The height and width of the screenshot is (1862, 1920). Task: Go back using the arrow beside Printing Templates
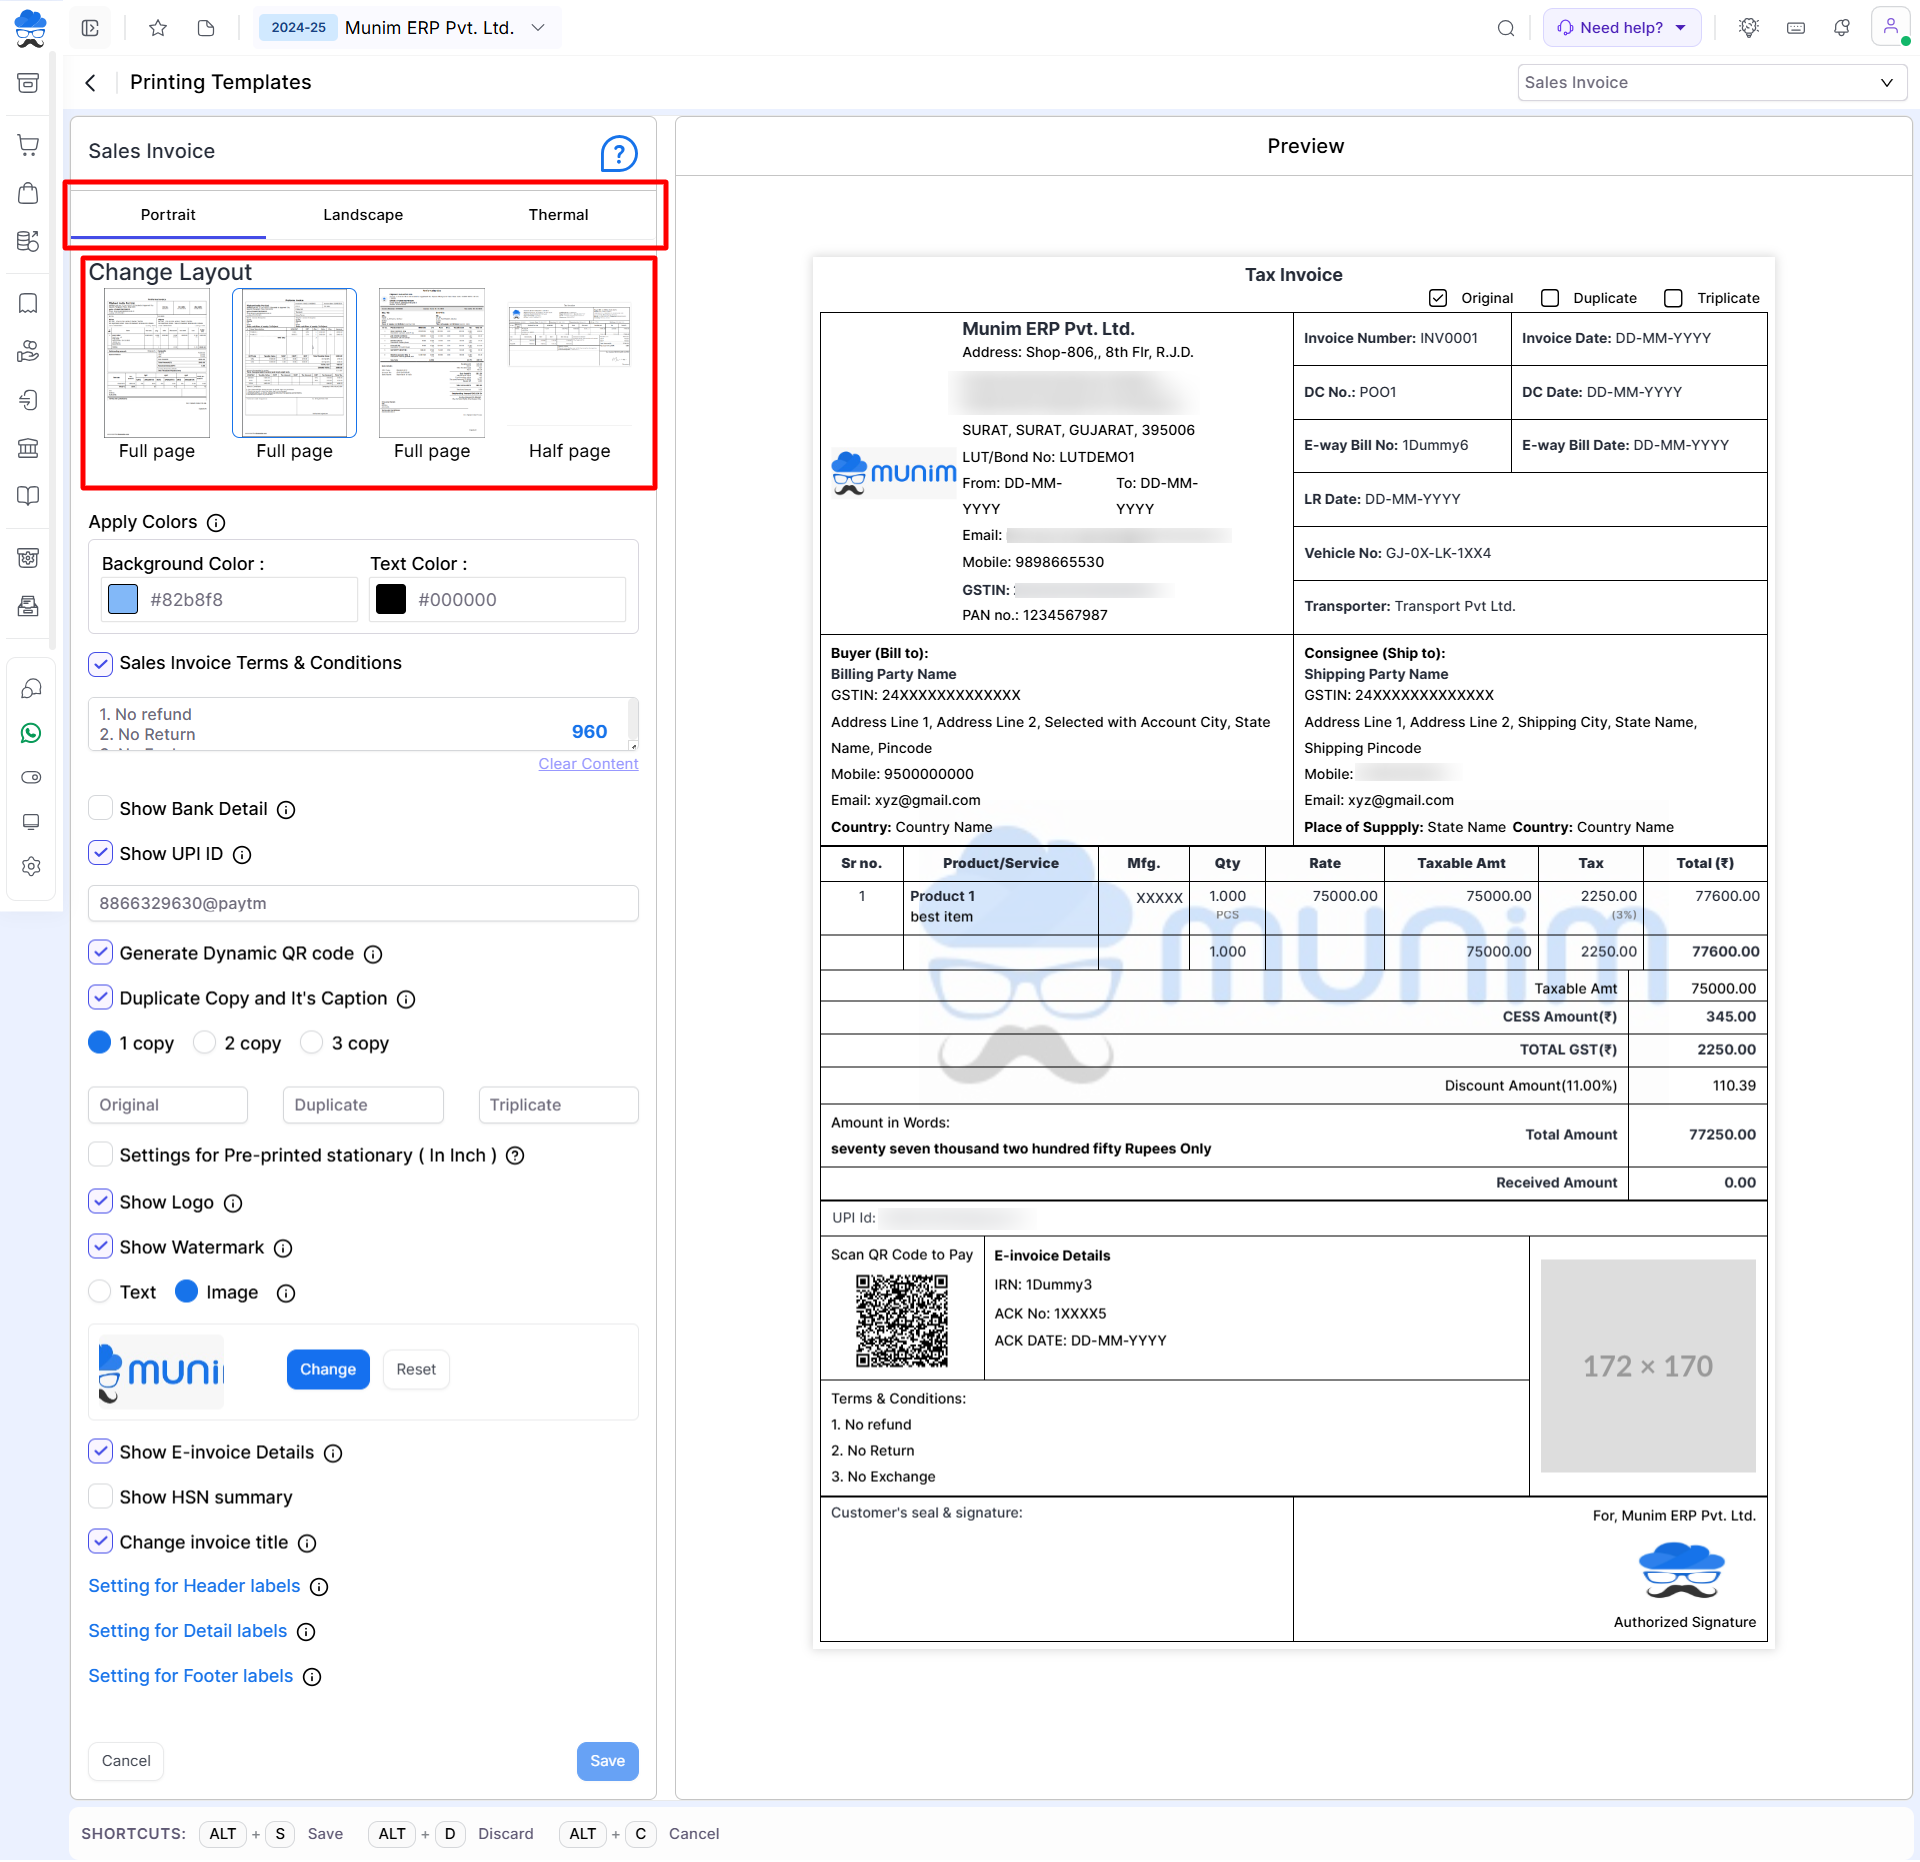(91, 83)
